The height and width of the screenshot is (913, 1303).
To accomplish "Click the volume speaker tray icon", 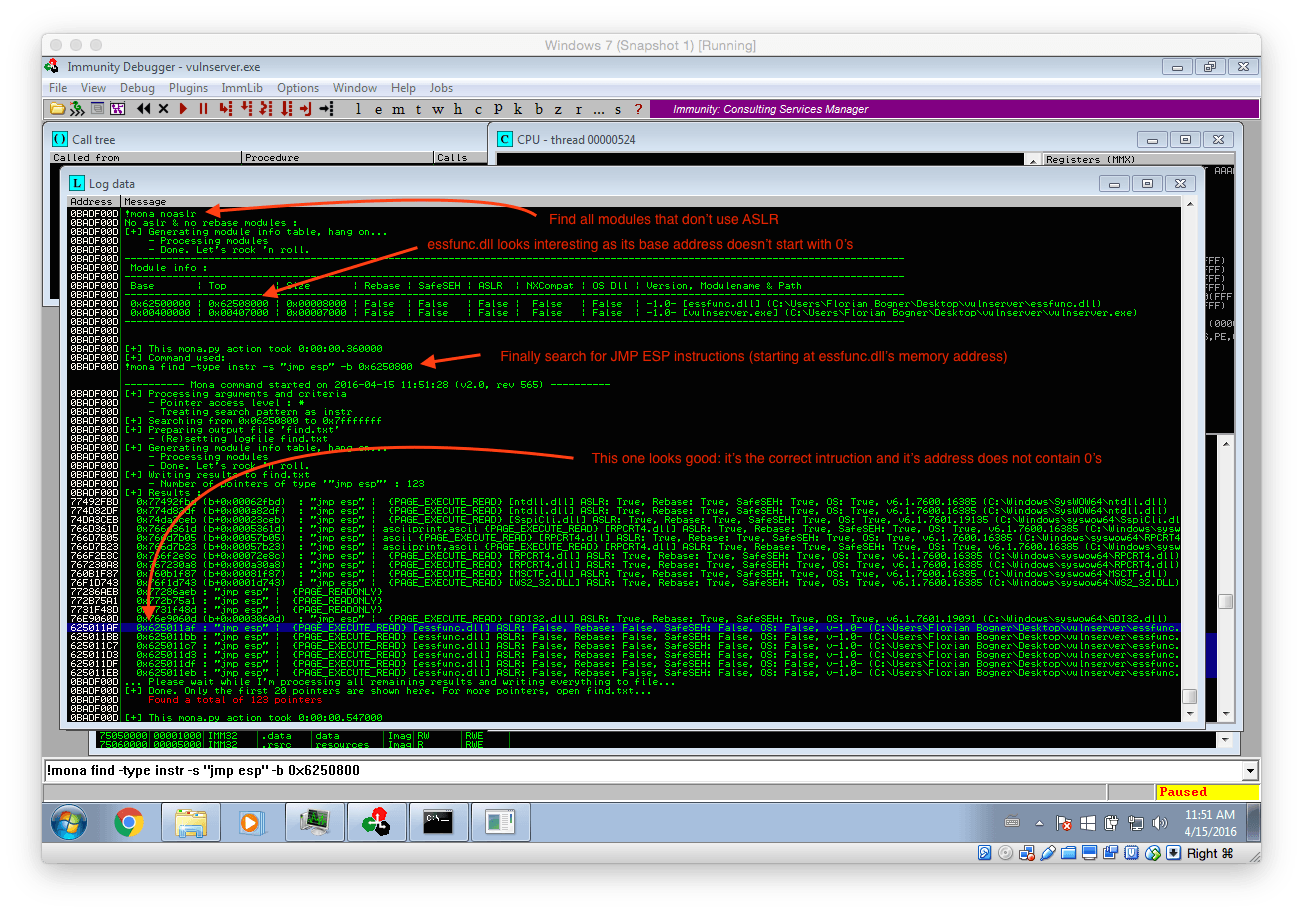I will 1160,823.
